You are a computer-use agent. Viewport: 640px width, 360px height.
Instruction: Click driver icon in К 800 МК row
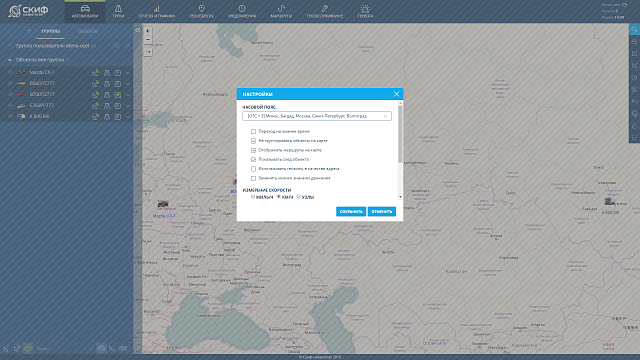click(x=107, y=117)
